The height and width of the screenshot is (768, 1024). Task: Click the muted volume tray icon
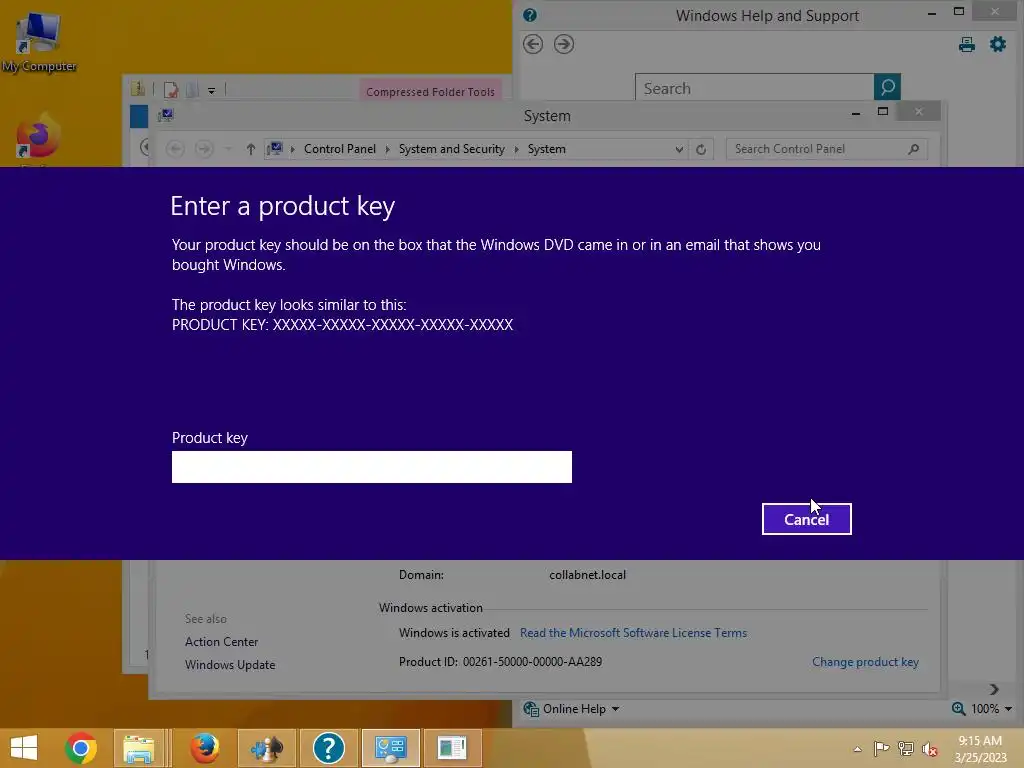click(x=929, y=749)
